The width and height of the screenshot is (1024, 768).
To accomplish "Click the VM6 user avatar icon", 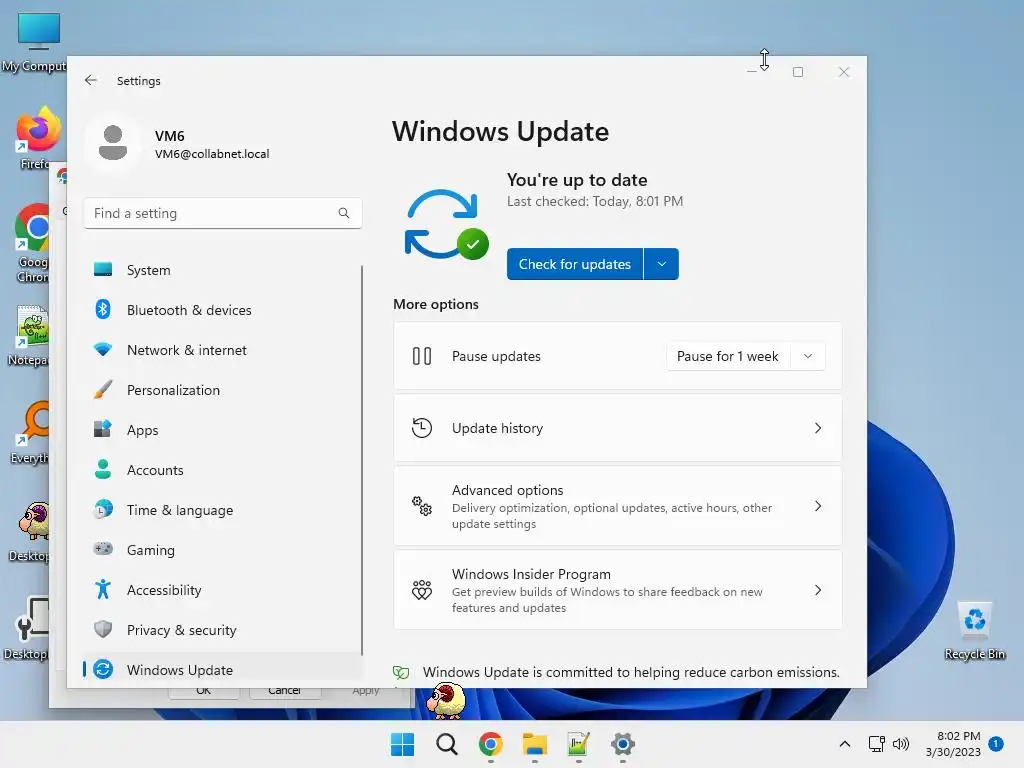I will click(x=113, y=143).
